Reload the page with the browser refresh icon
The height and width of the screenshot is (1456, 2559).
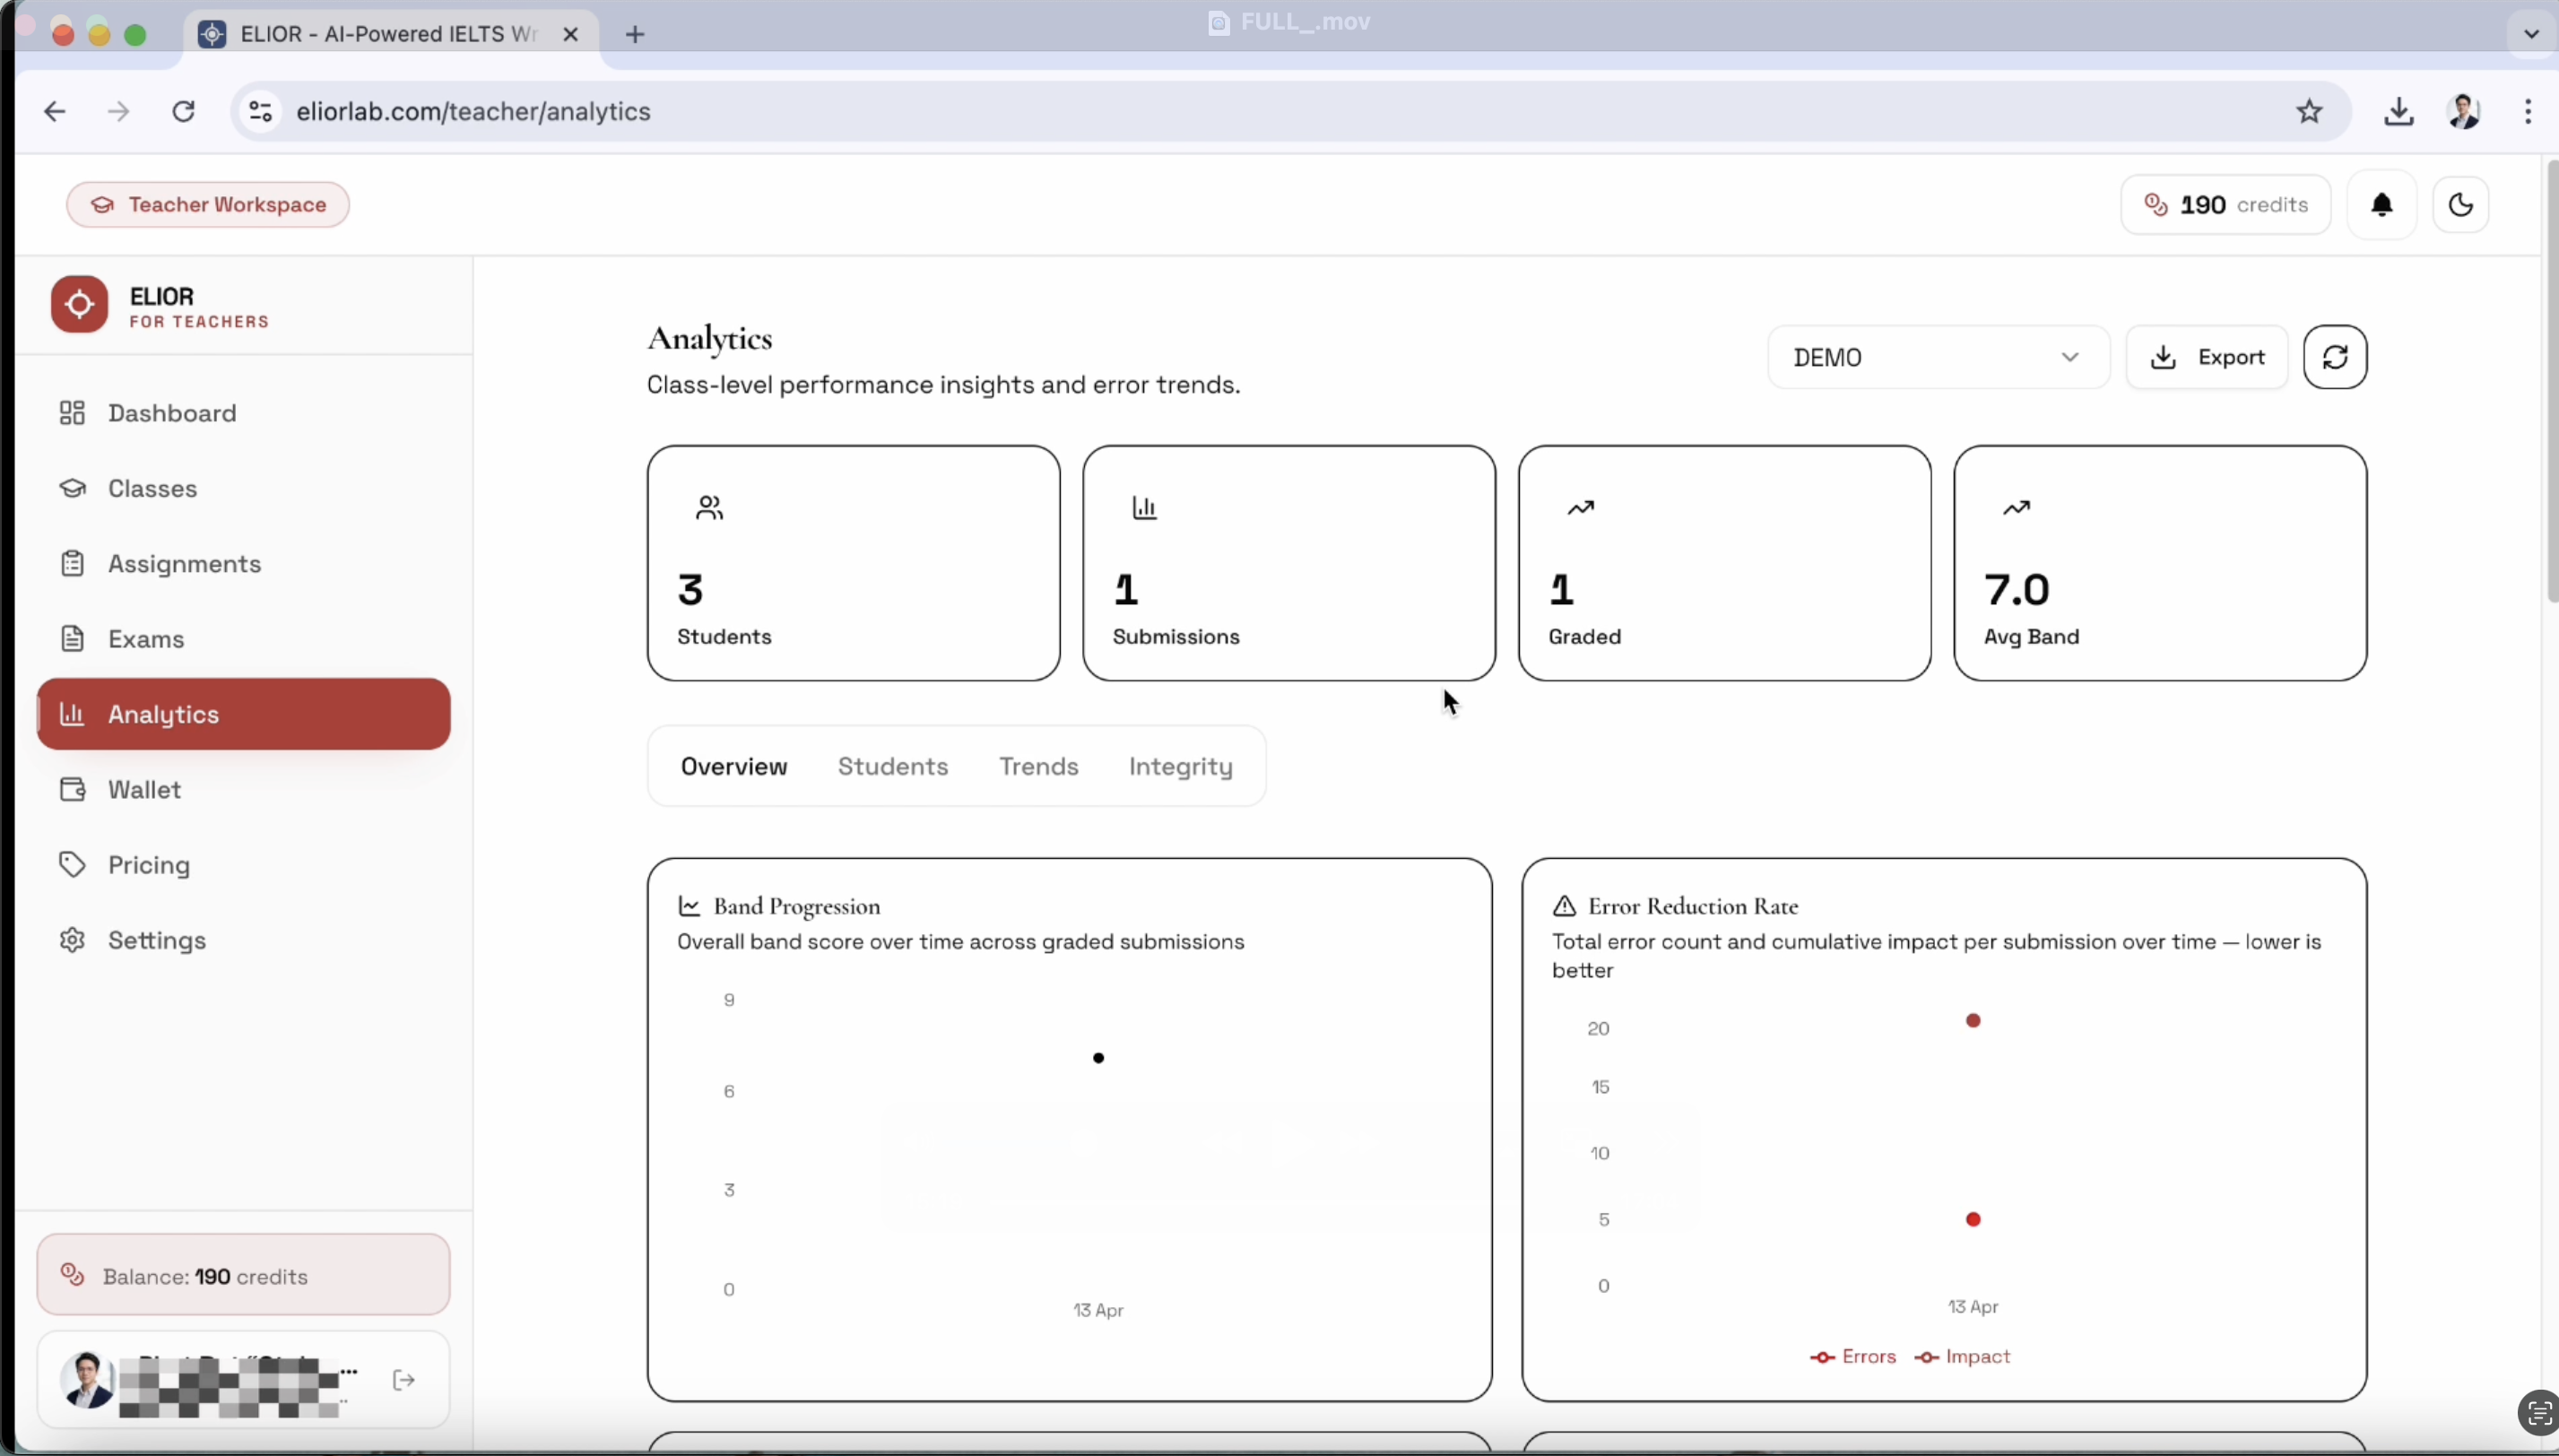[x=183, y=111]
